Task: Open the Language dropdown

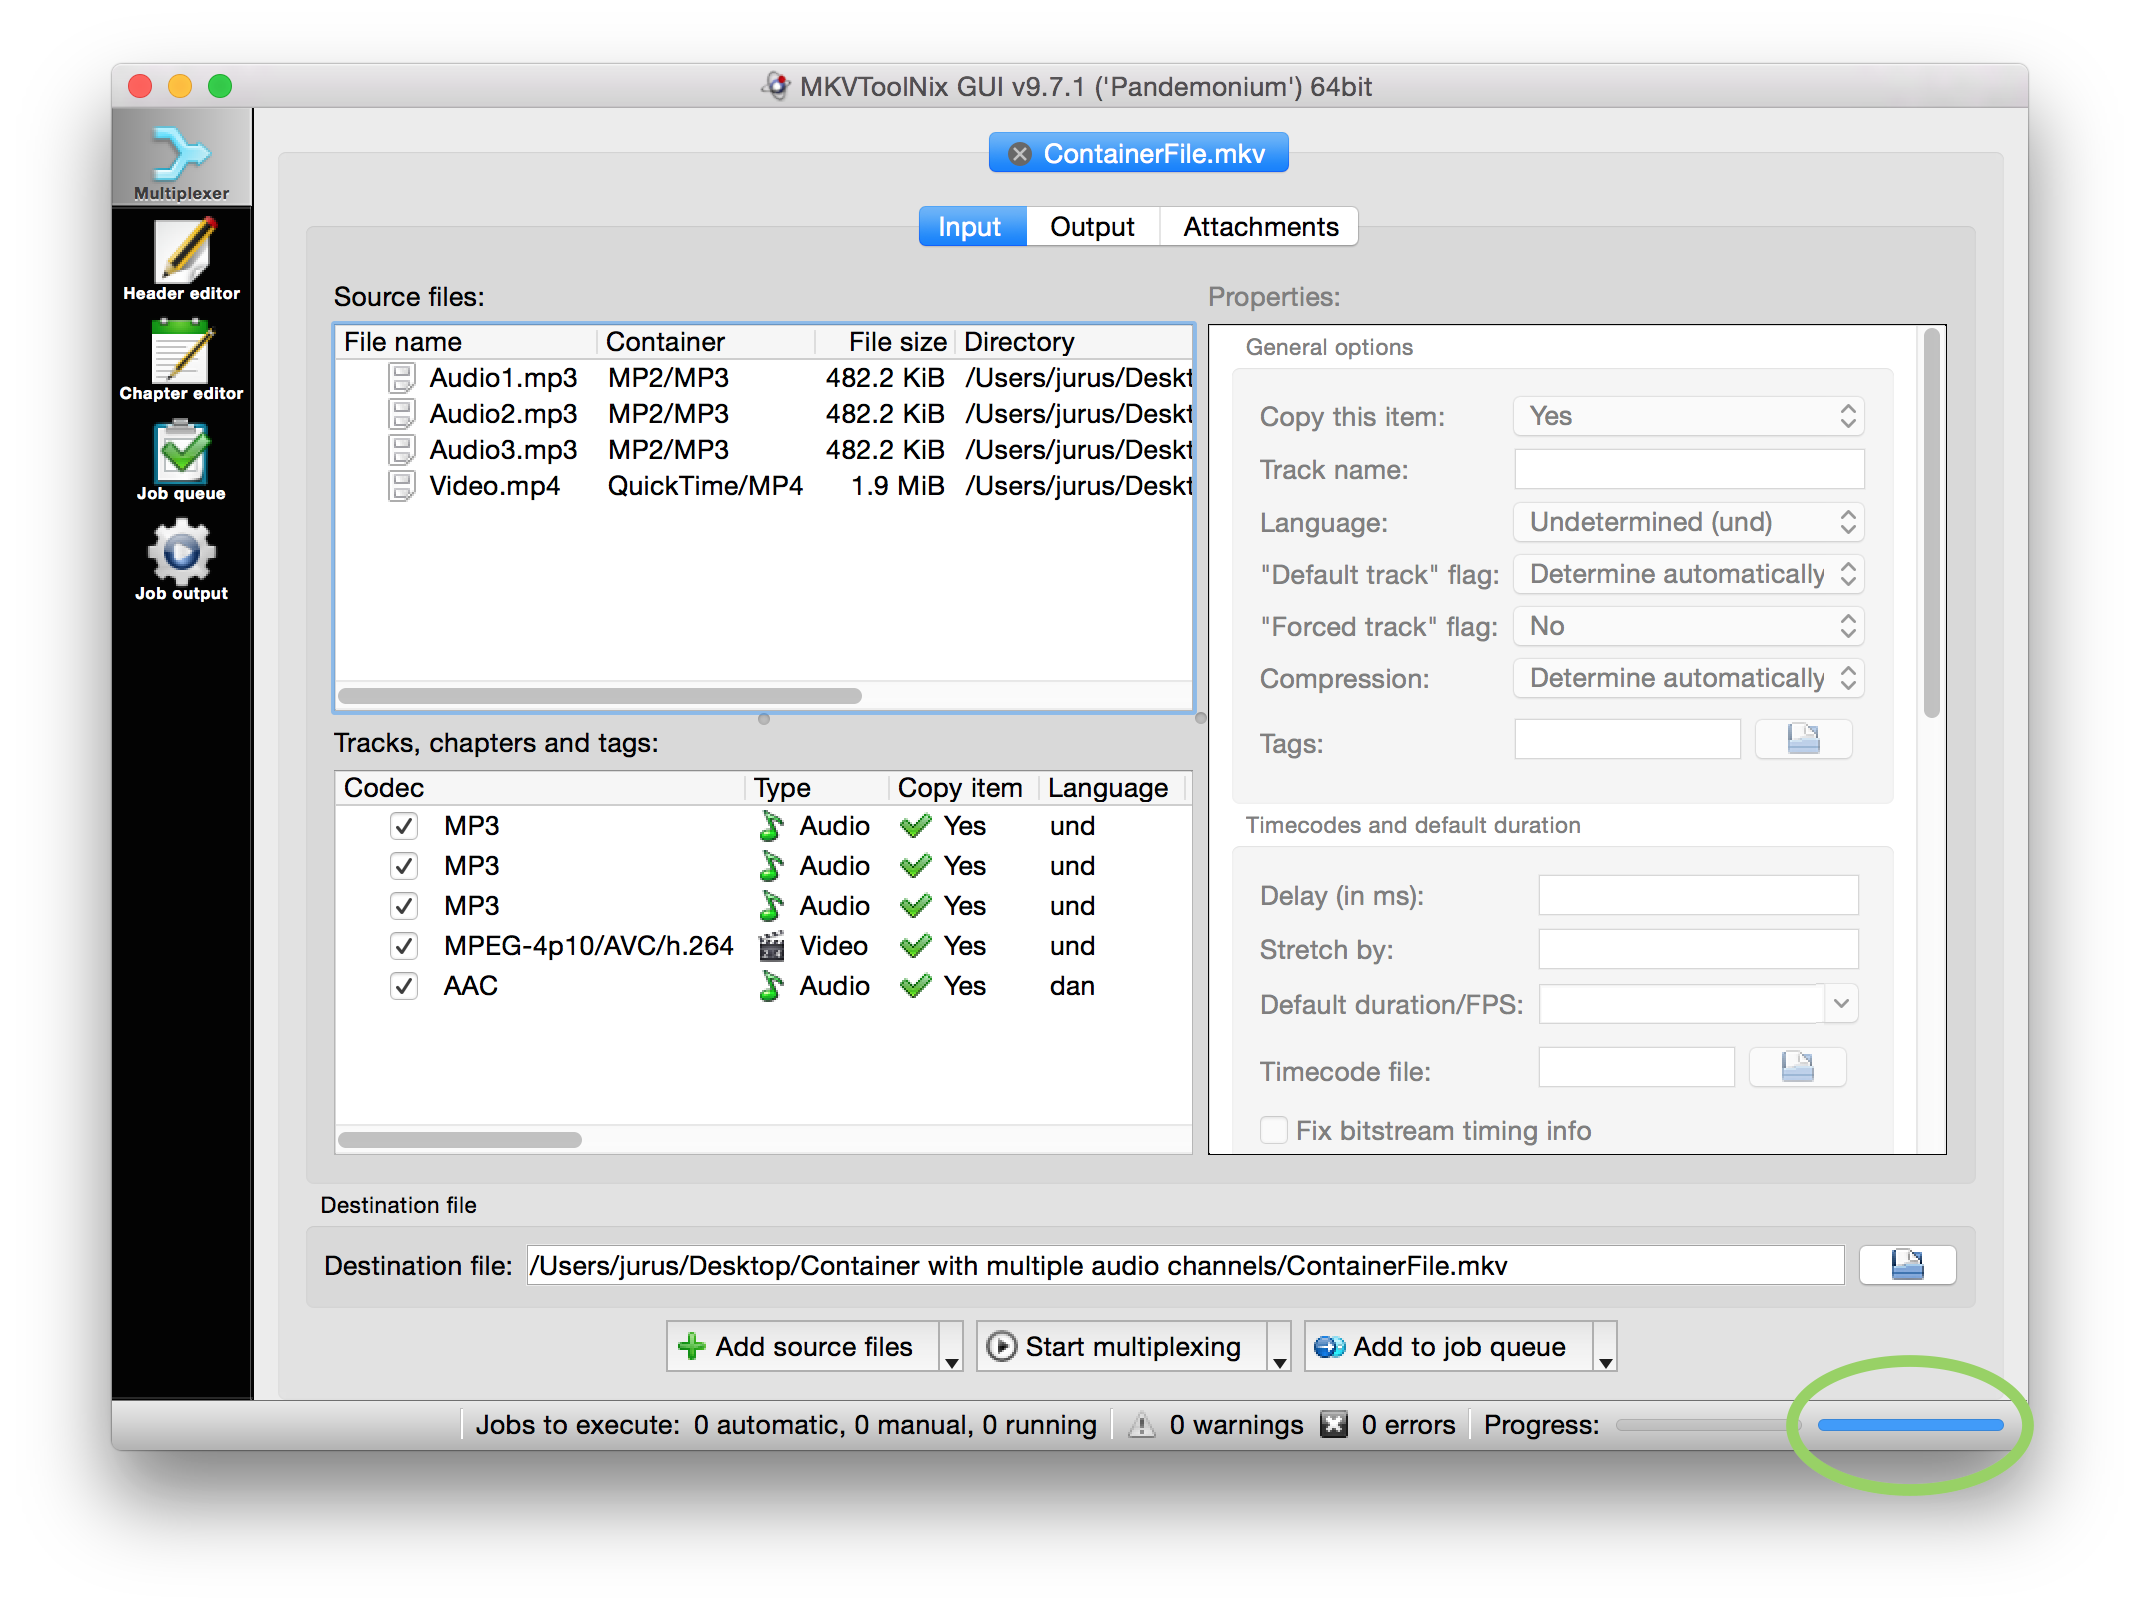Action: click(x=1689, y=522)
